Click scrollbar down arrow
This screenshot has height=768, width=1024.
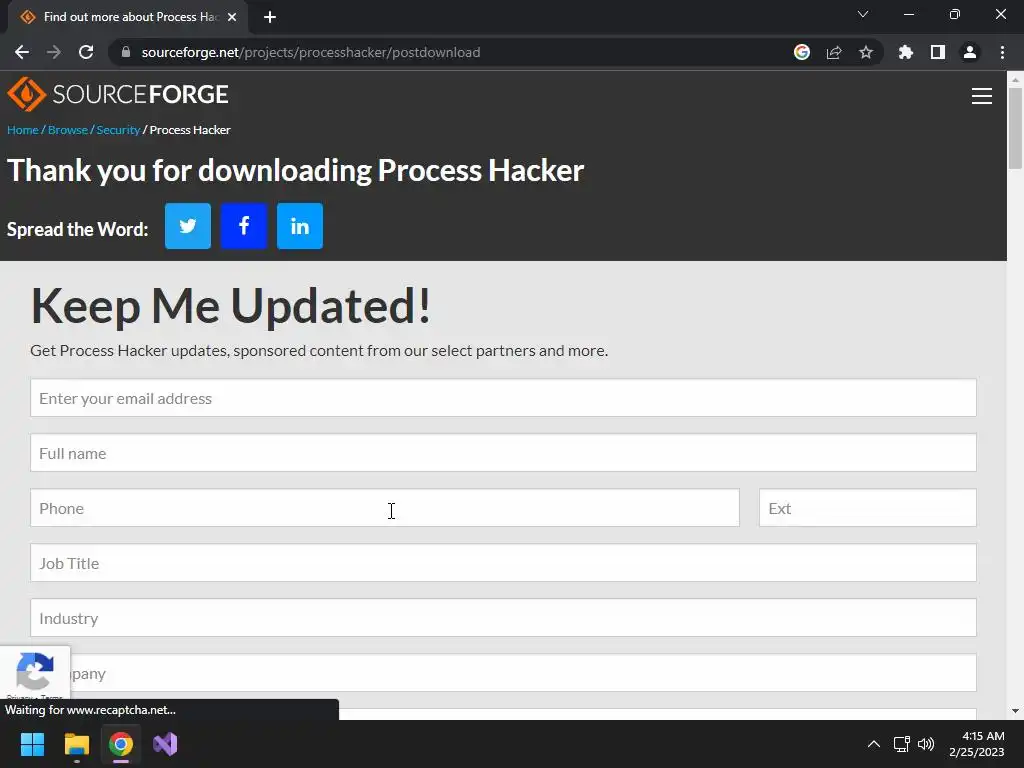(1015, 711)
